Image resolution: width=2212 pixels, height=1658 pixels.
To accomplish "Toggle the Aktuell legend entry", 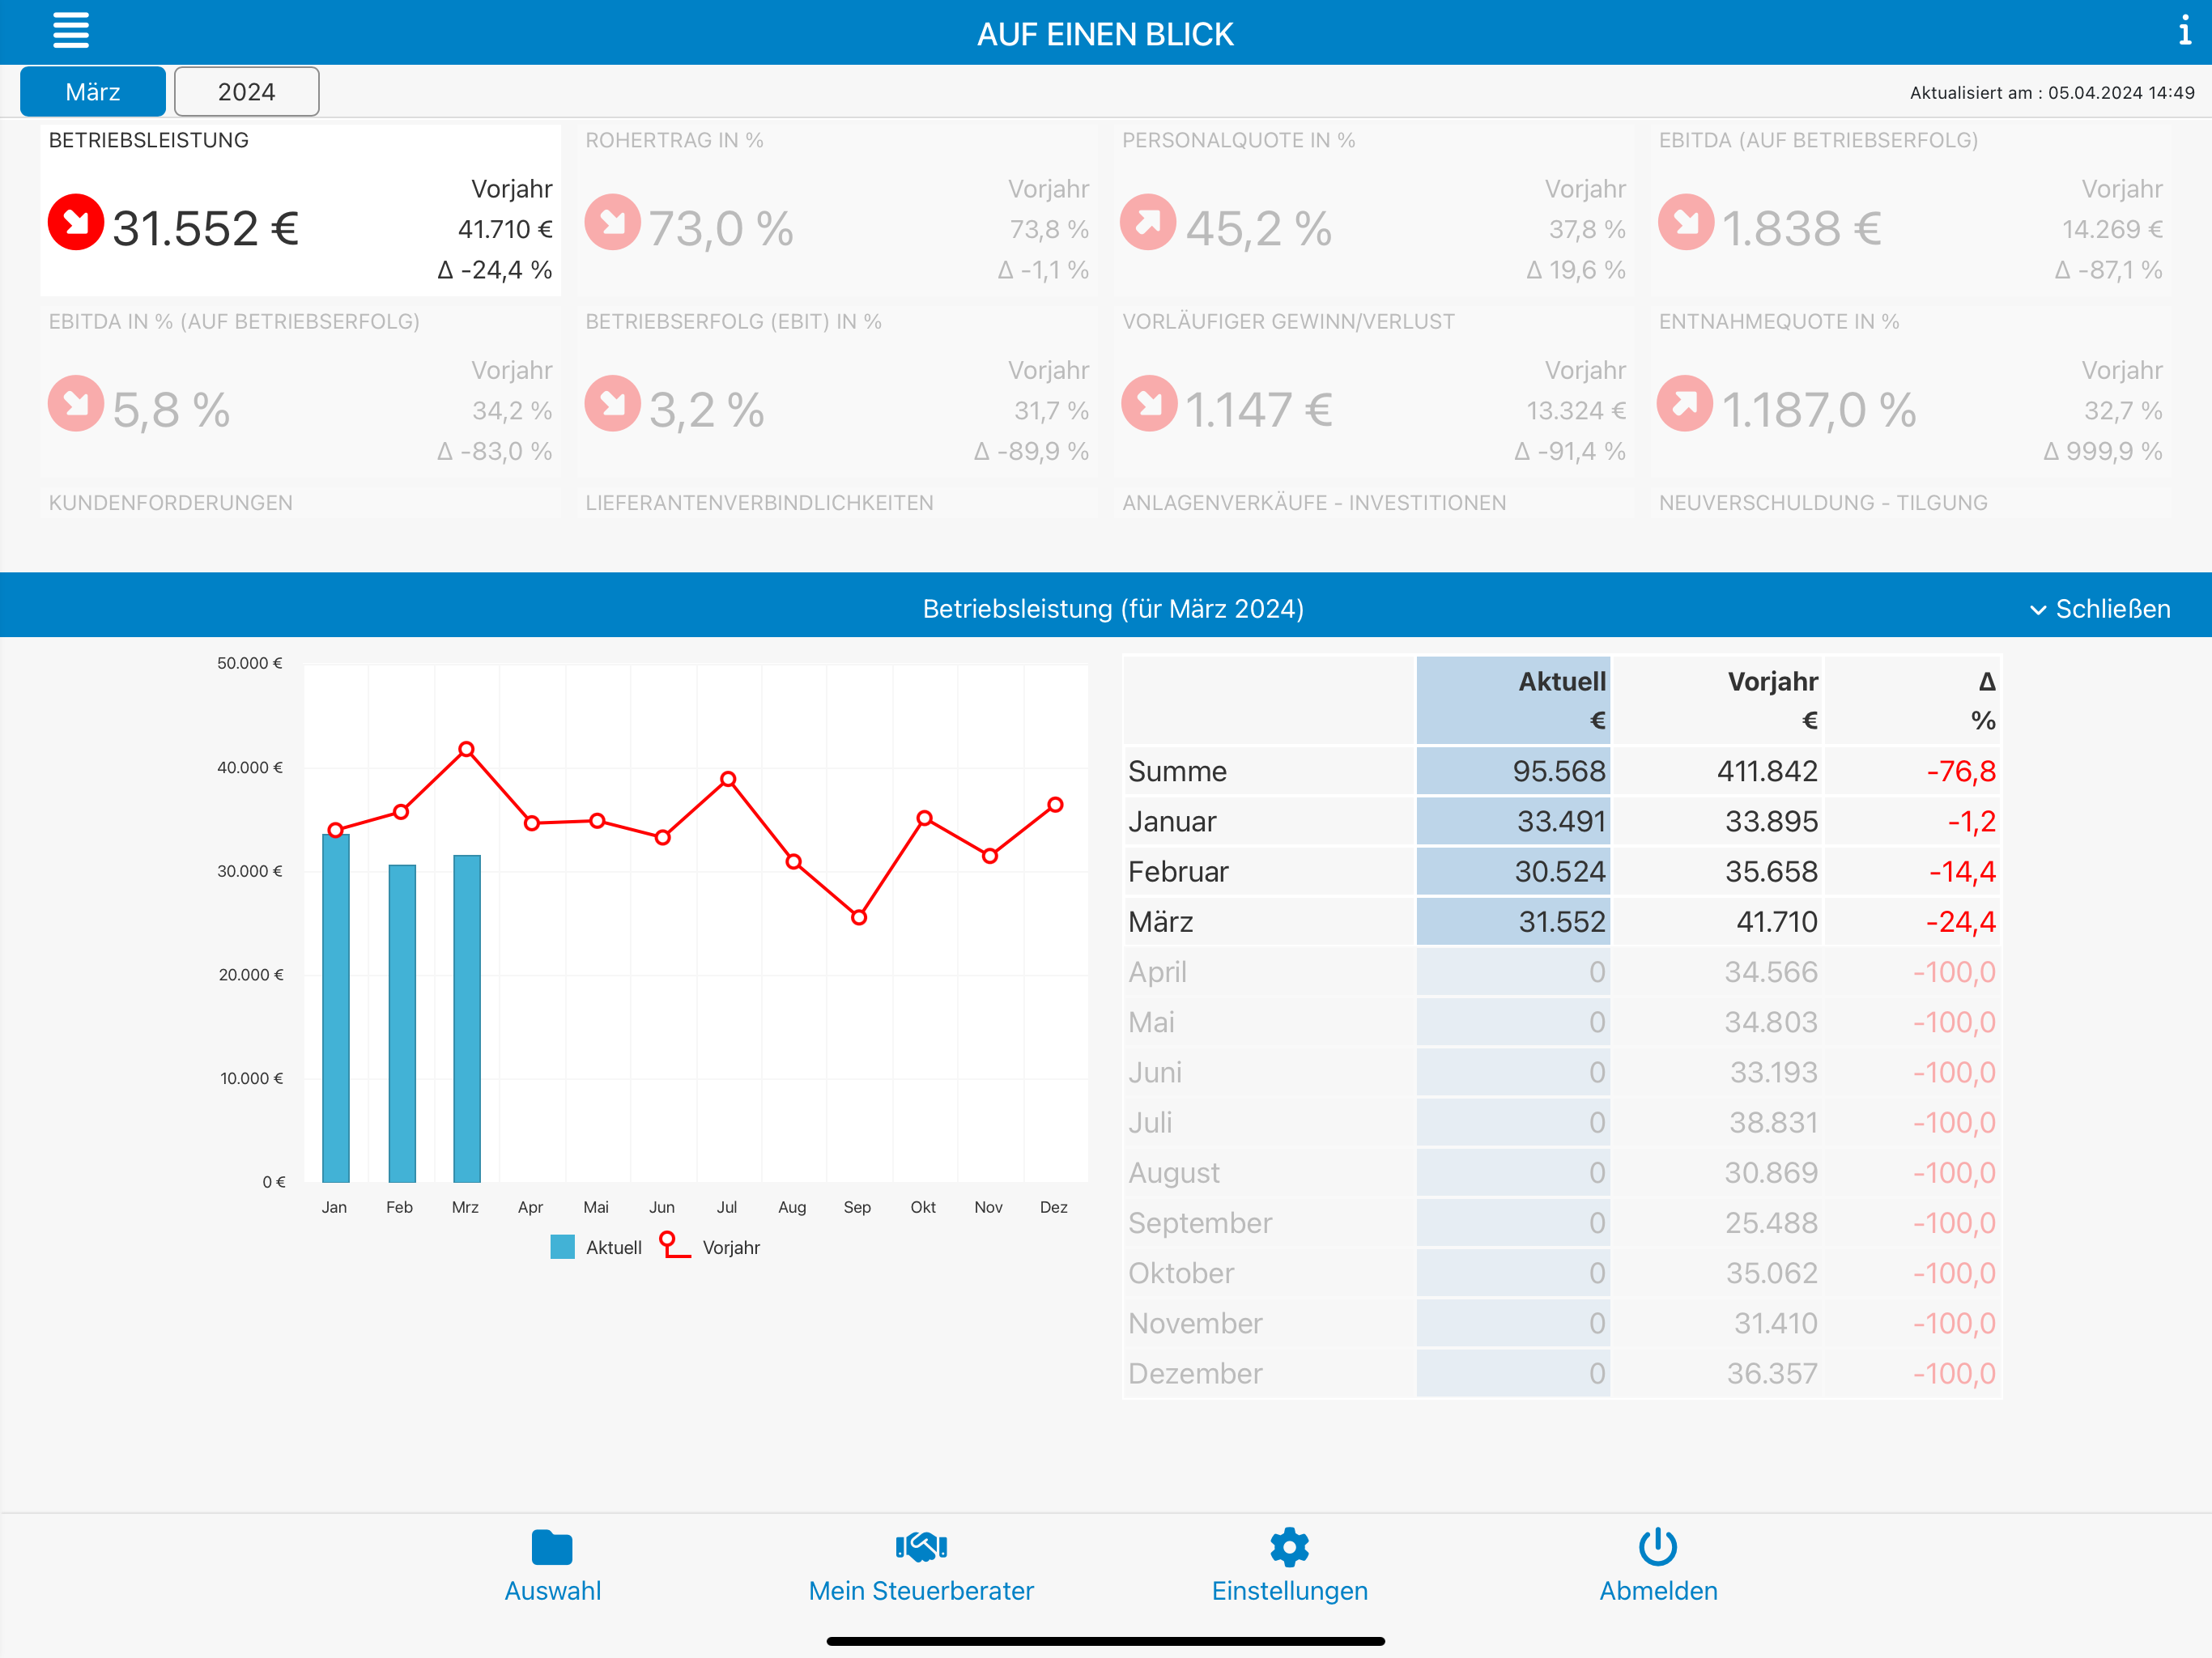I will (596, 1247).
